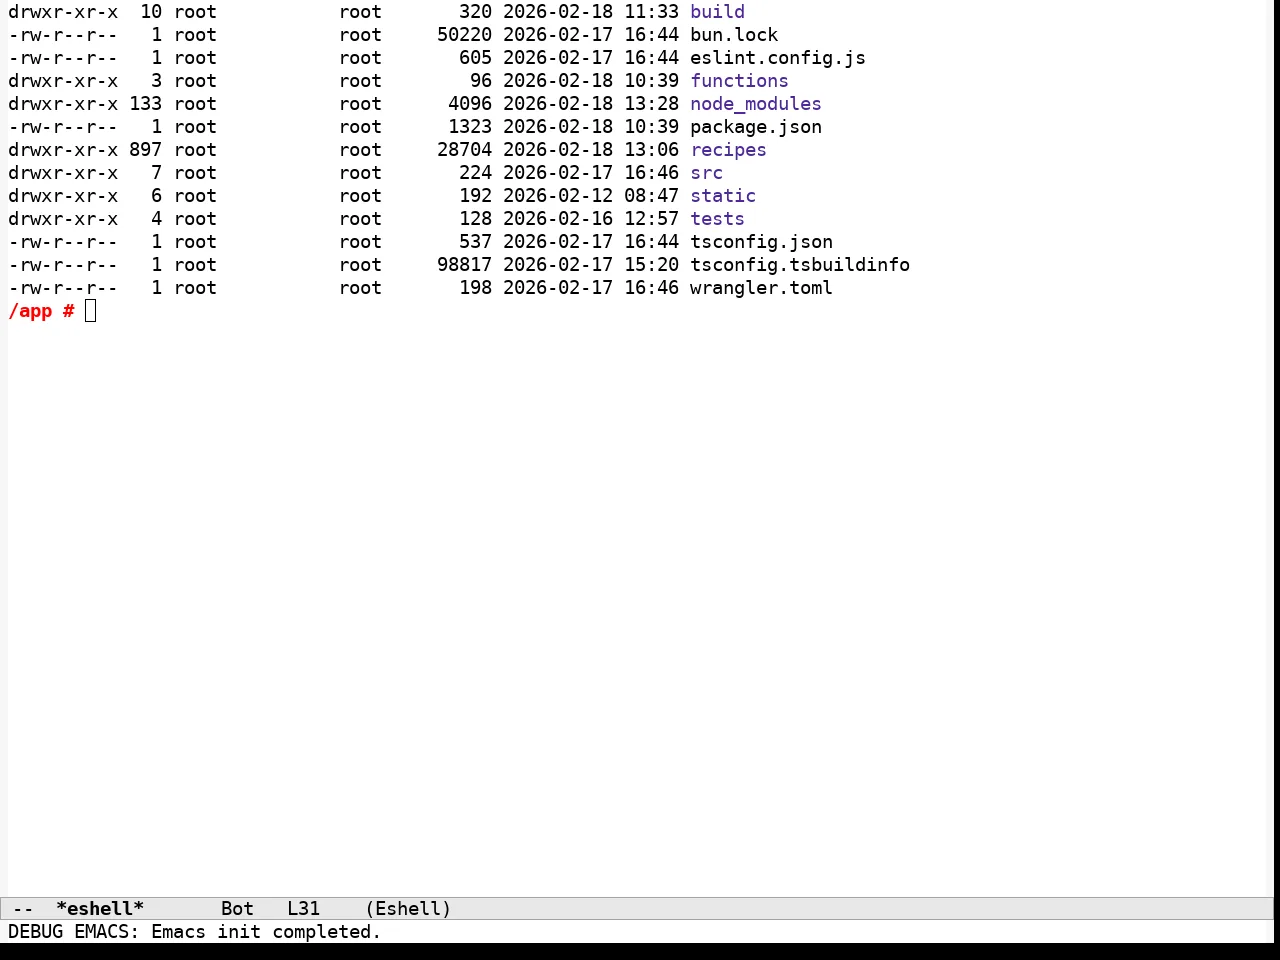The width and height of the screenshot is (1280, 960).
Task: Click the 13:28 timestamp of node_modules
Action: 651,104
